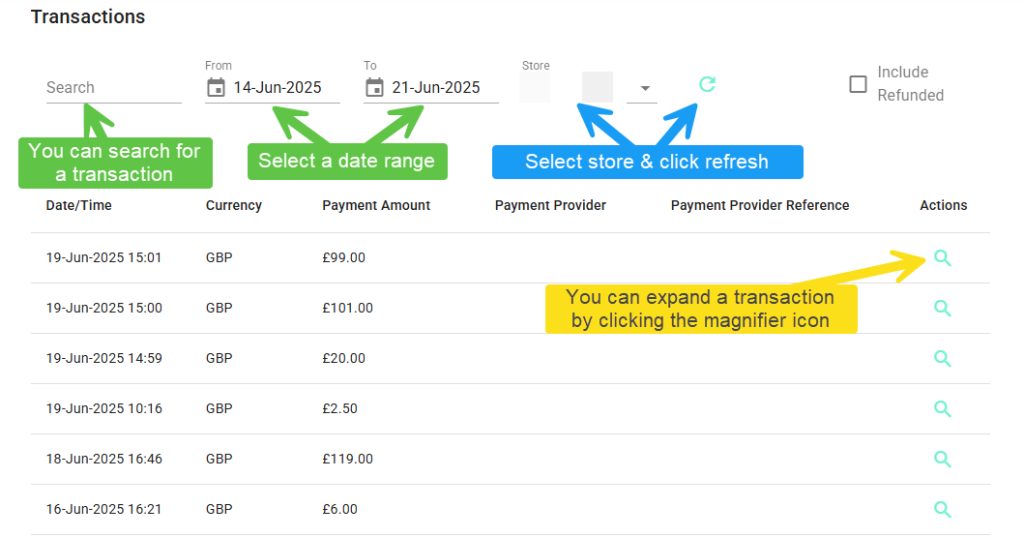This screenshot has width=1024, height=537.
Task: View the £2.50 transaction using magnifier icon
Action: pyautogui.click(x=942, y=408)
